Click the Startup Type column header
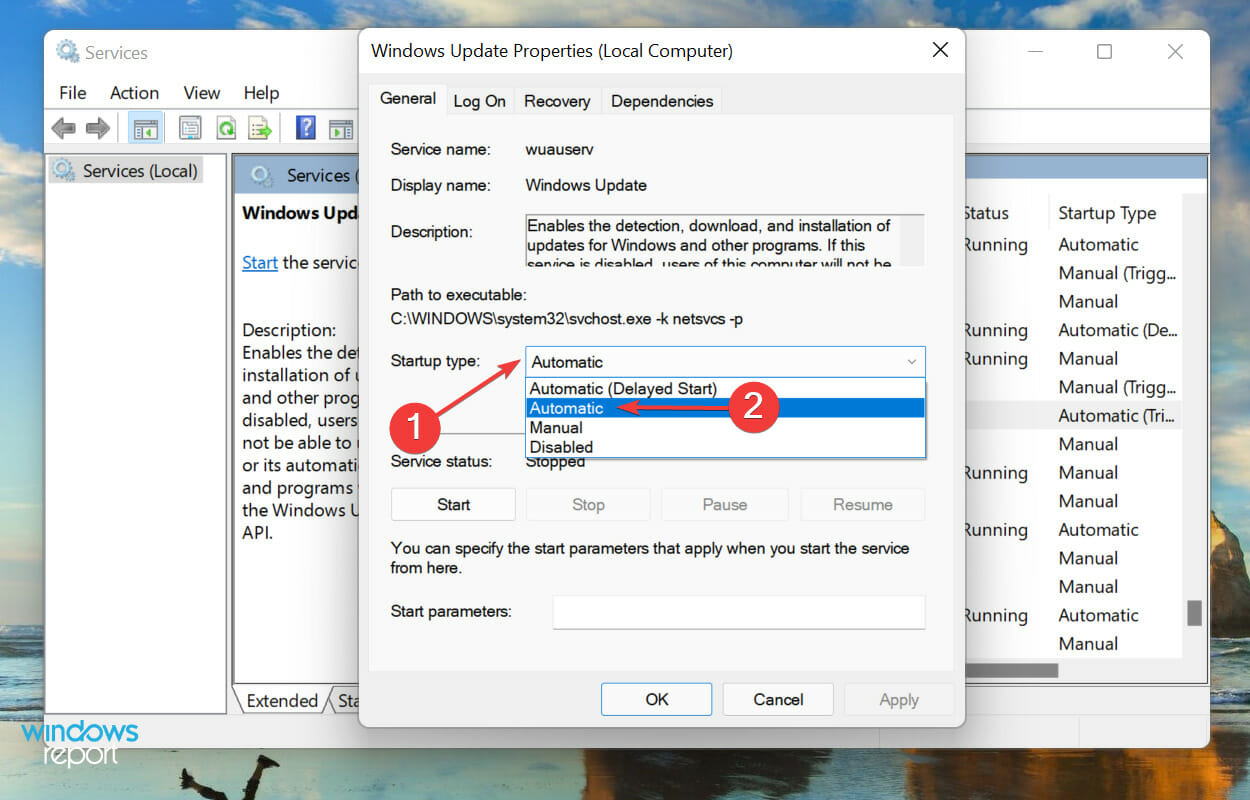Image resolution: width=1250 pixels, height=800 pixels. click(1107, 213)
